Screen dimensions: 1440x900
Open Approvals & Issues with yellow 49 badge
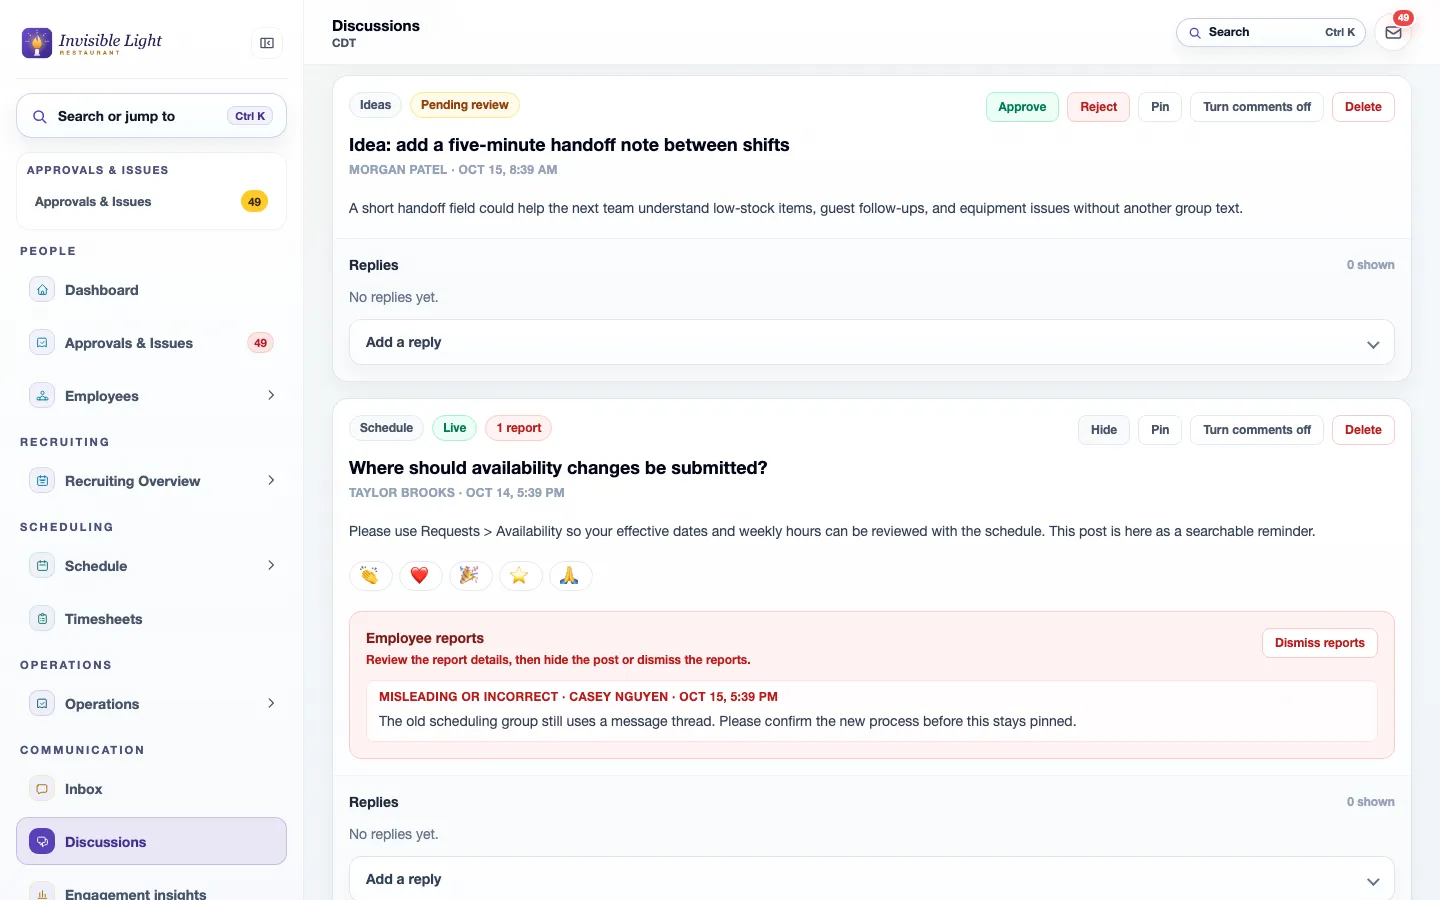click(x=151, y=202)
